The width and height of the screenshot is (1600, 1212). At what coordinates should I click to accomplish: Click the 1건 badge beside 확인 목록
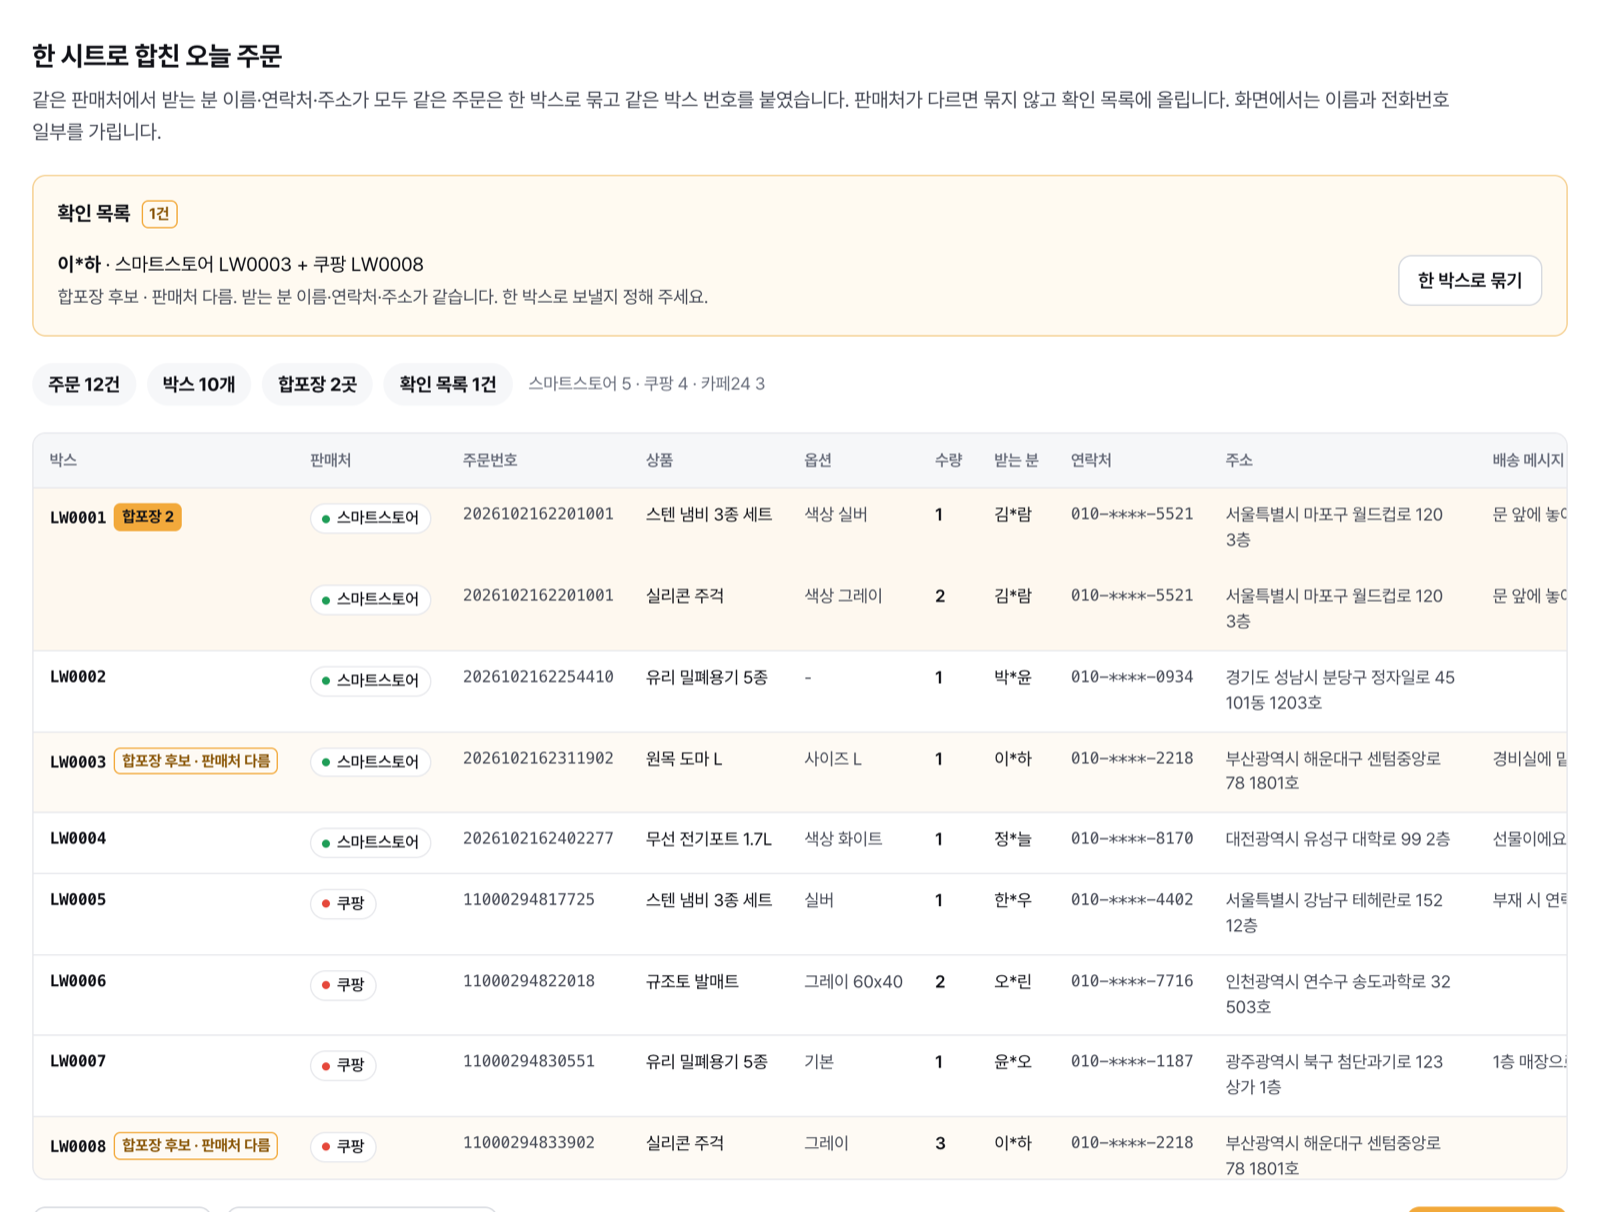[159, 214]
